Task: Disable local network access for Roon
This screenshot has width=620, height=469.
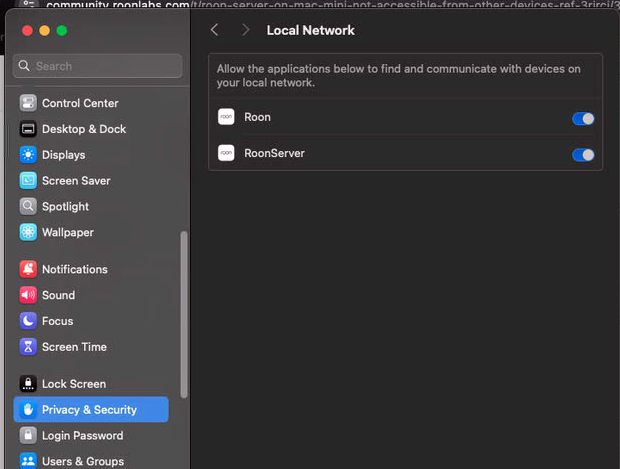Action: click(x=582, y=119)
